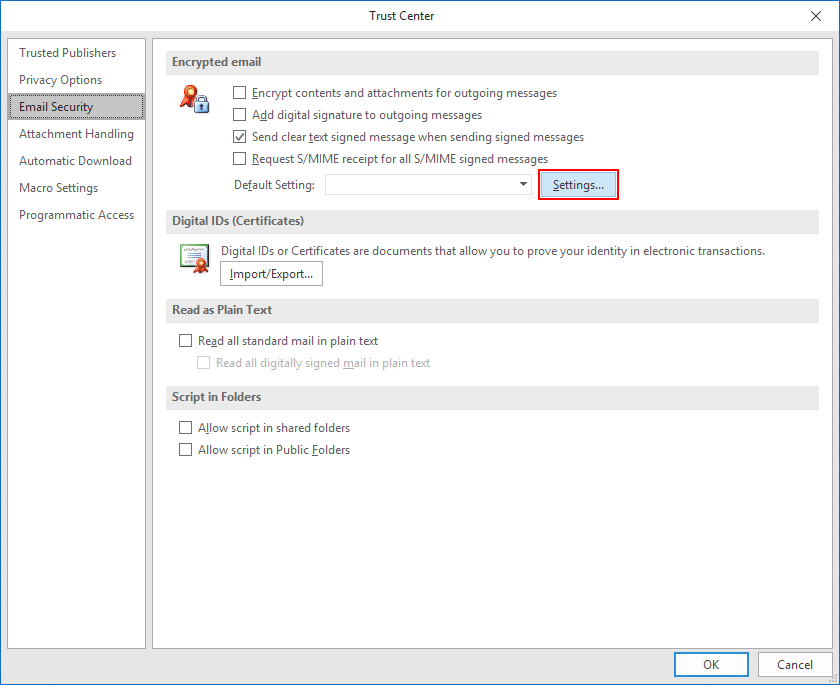Viewport: 840px width, 685px height.
Task: Click the Digital ID certificate icon
Action: (x=193, y=258)
